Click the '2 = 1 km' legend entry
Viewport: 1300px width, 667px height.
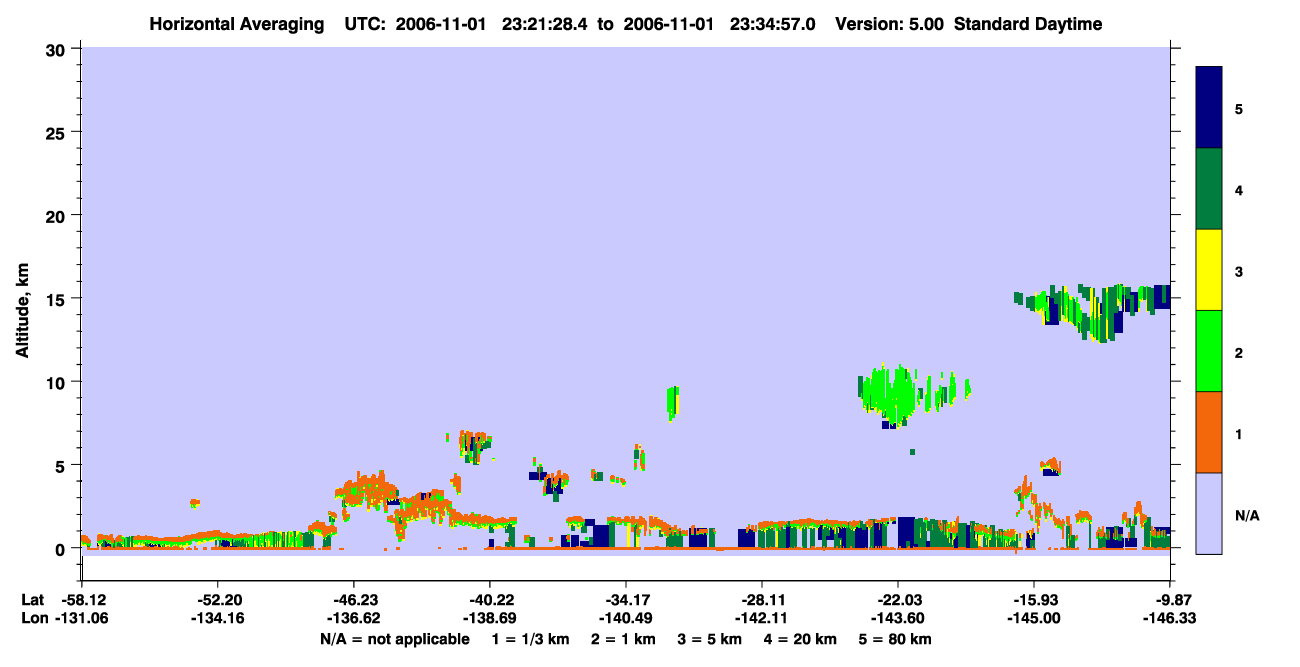[x=623, y=639]
